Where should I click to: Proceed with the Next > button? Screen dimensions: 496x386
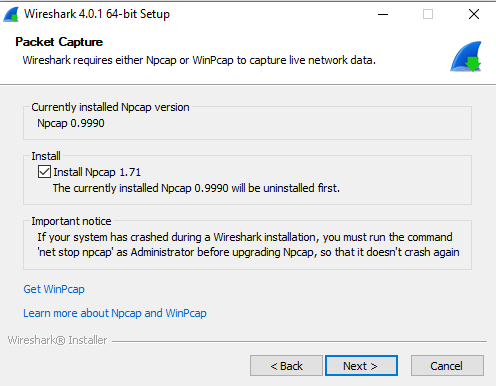coord(361,366)
